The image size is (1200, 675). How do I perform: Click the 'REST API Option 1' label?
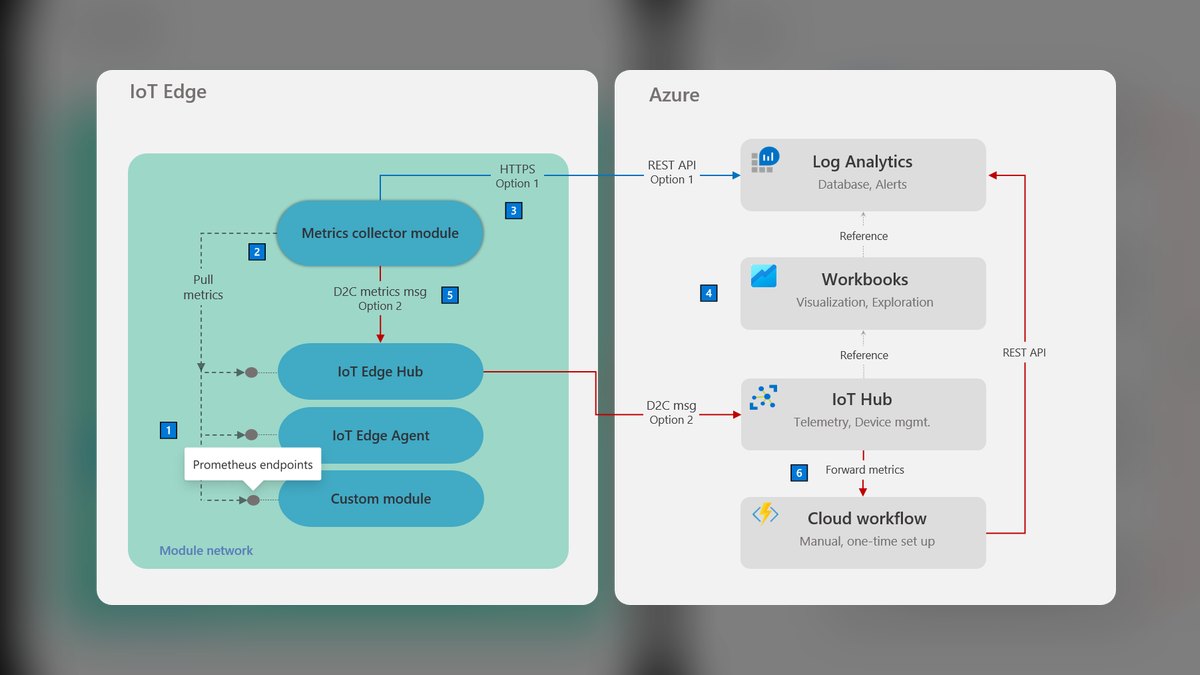pyautogui.click(x=671, y=172)
